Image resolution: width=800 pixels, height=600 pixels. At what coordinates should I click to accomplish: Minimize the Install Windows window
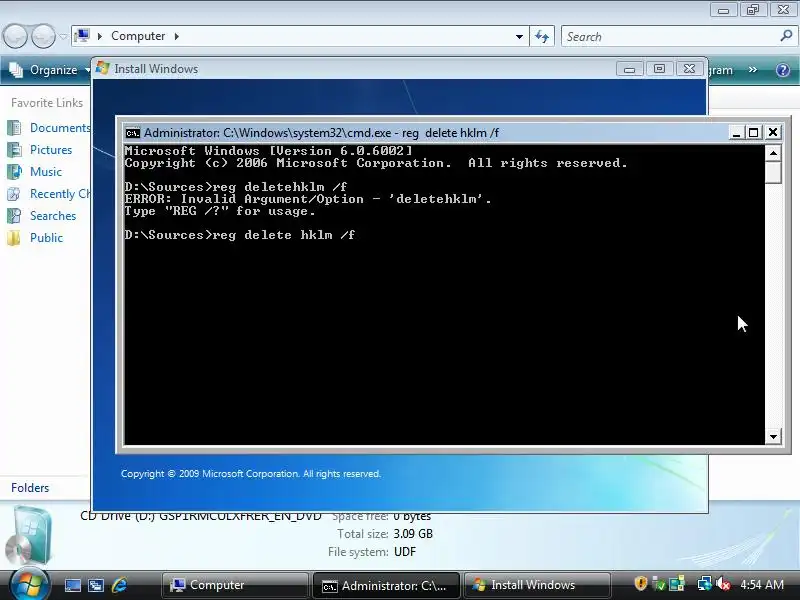tap(629, 69)
